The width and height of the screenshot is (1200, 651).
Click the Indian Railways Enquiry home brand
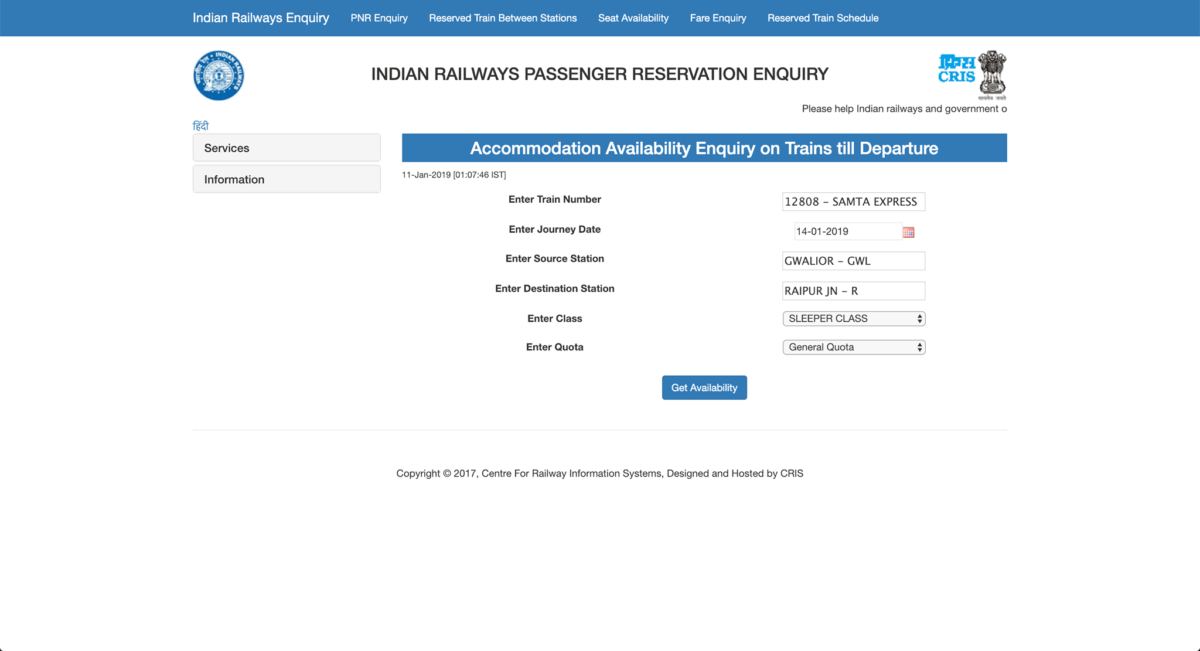(x=260, y=17)
